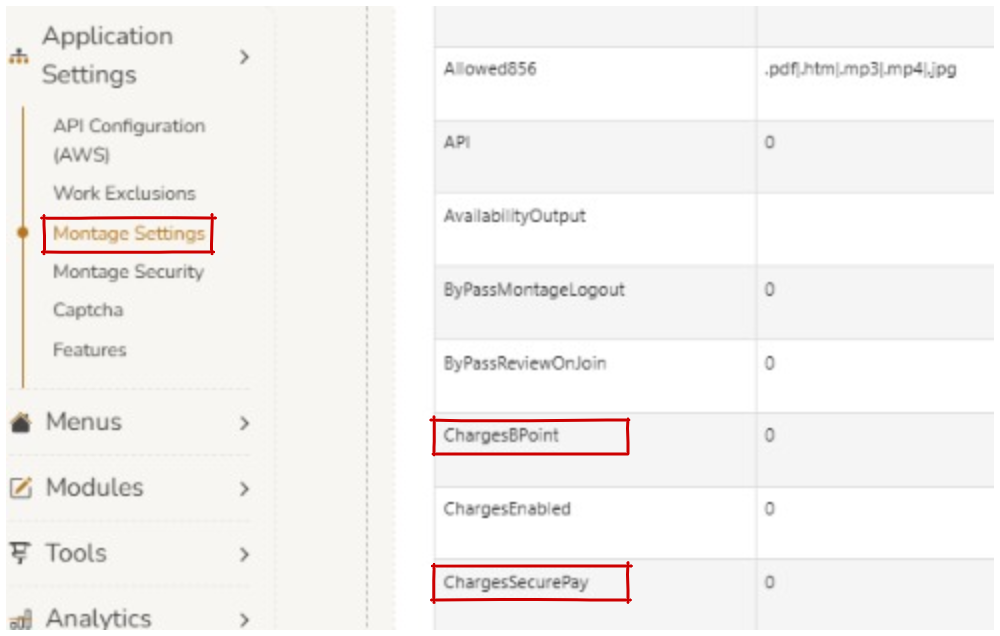Click the Tools icon in sidebar
Image resolution: width=1000 pixels, height=636 pixels.
pos(20,553)
